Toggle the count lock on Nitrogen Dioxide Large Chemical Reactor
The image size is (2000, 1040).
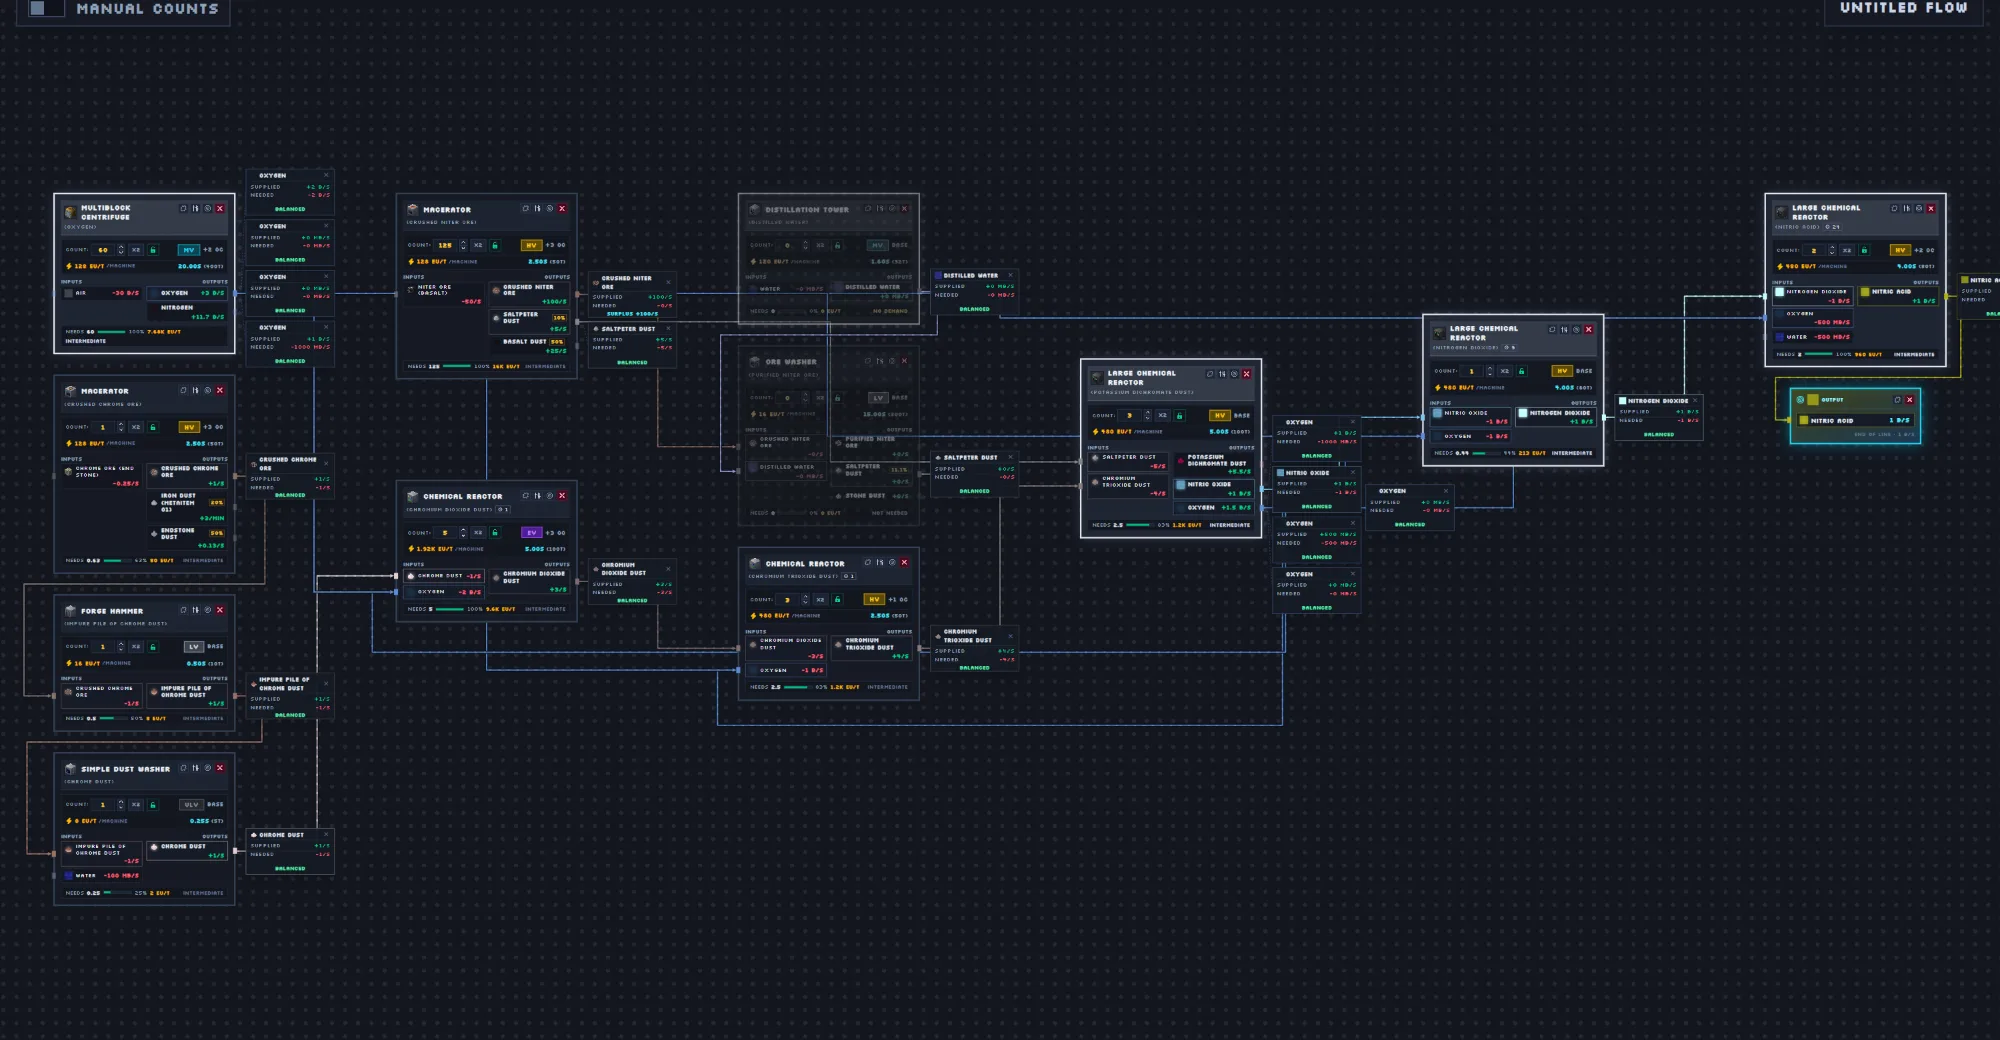click(1522, 371)
